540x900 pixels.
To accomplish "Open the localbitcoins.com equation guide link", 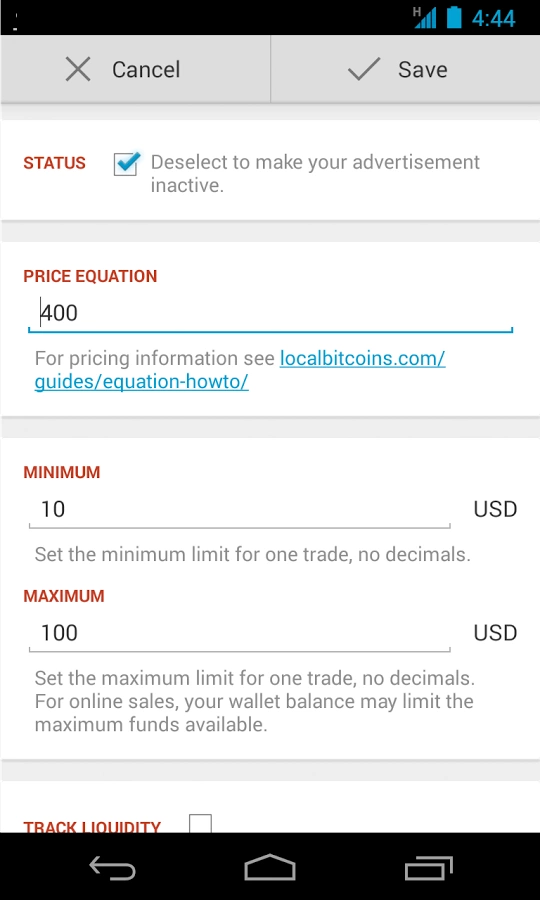I will (x=240, y=370).
